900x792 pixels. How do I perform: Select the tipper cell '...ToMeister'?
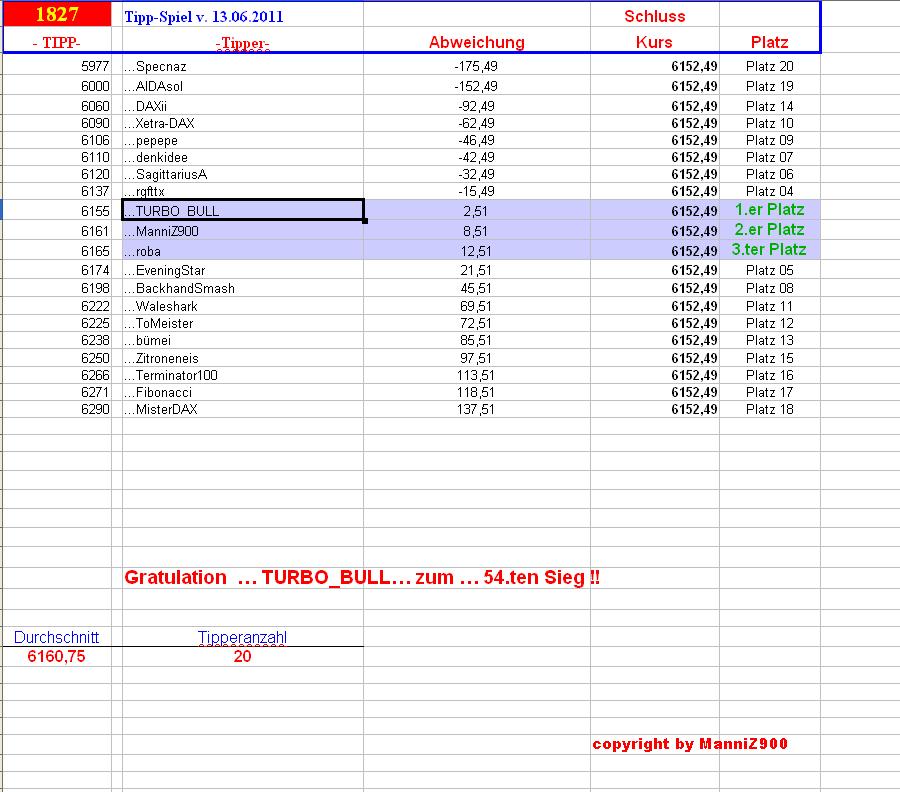pyautogui.click(x=243, y=323)
